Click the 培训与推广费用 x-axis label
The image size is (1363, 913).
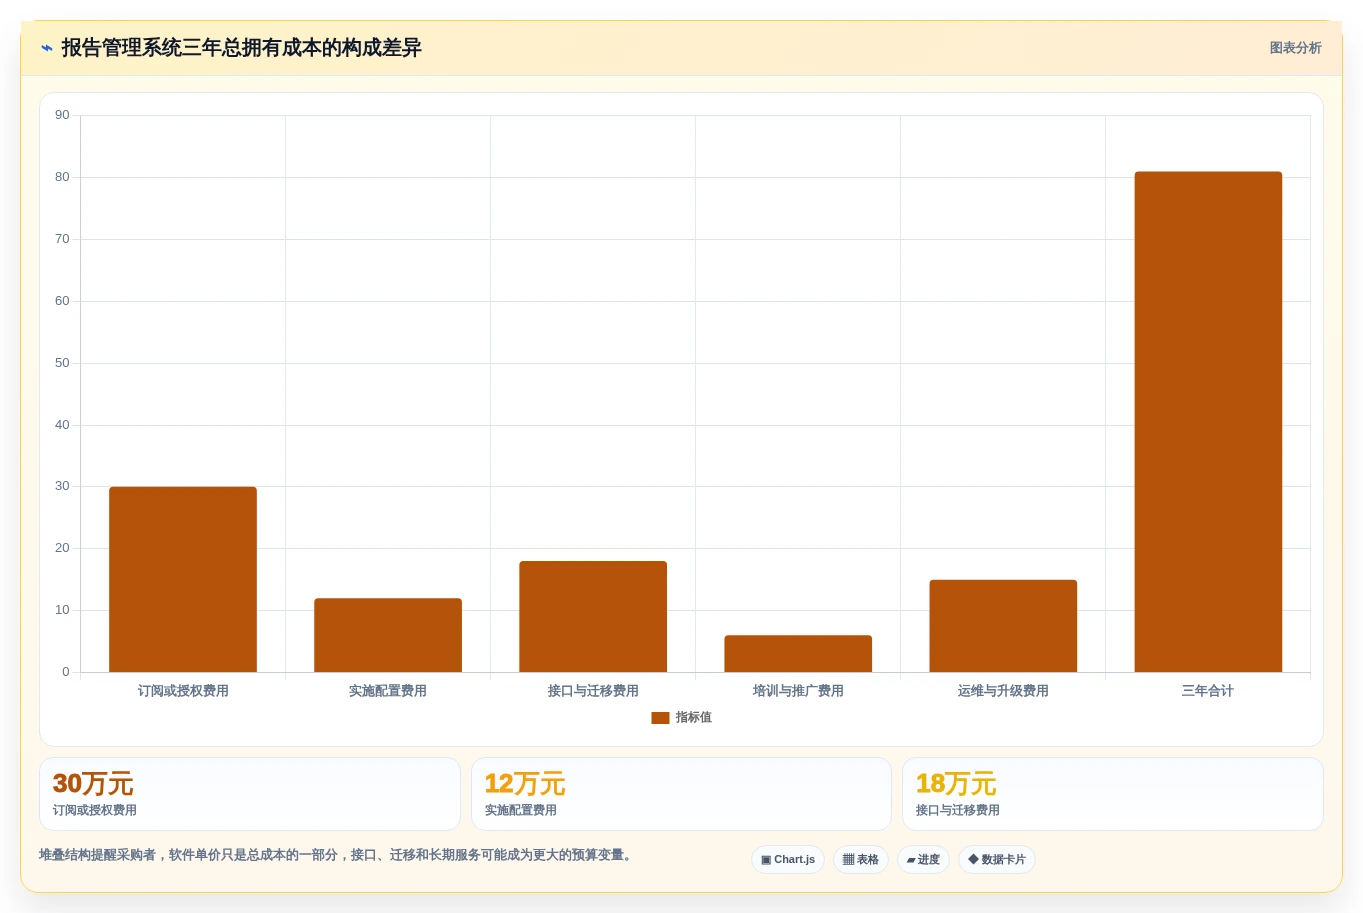[798, 691]
